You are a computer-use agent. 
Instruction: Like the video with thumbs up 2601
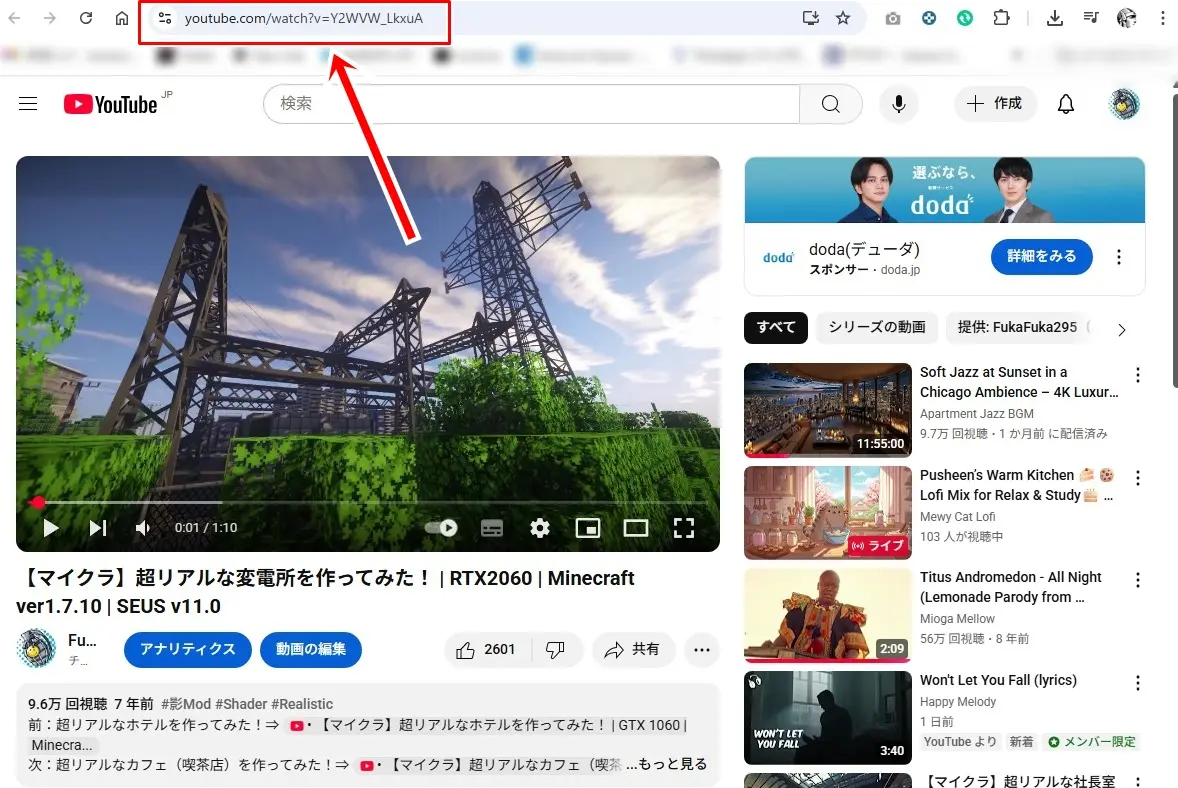[x=487, y=650]
